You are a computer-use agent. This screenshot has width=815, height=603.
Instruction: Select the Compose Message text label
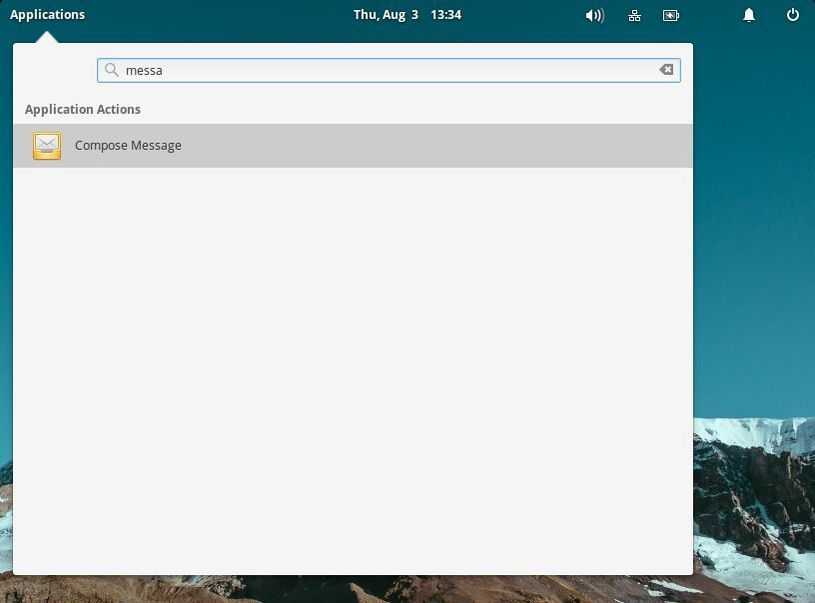(128, 146)
